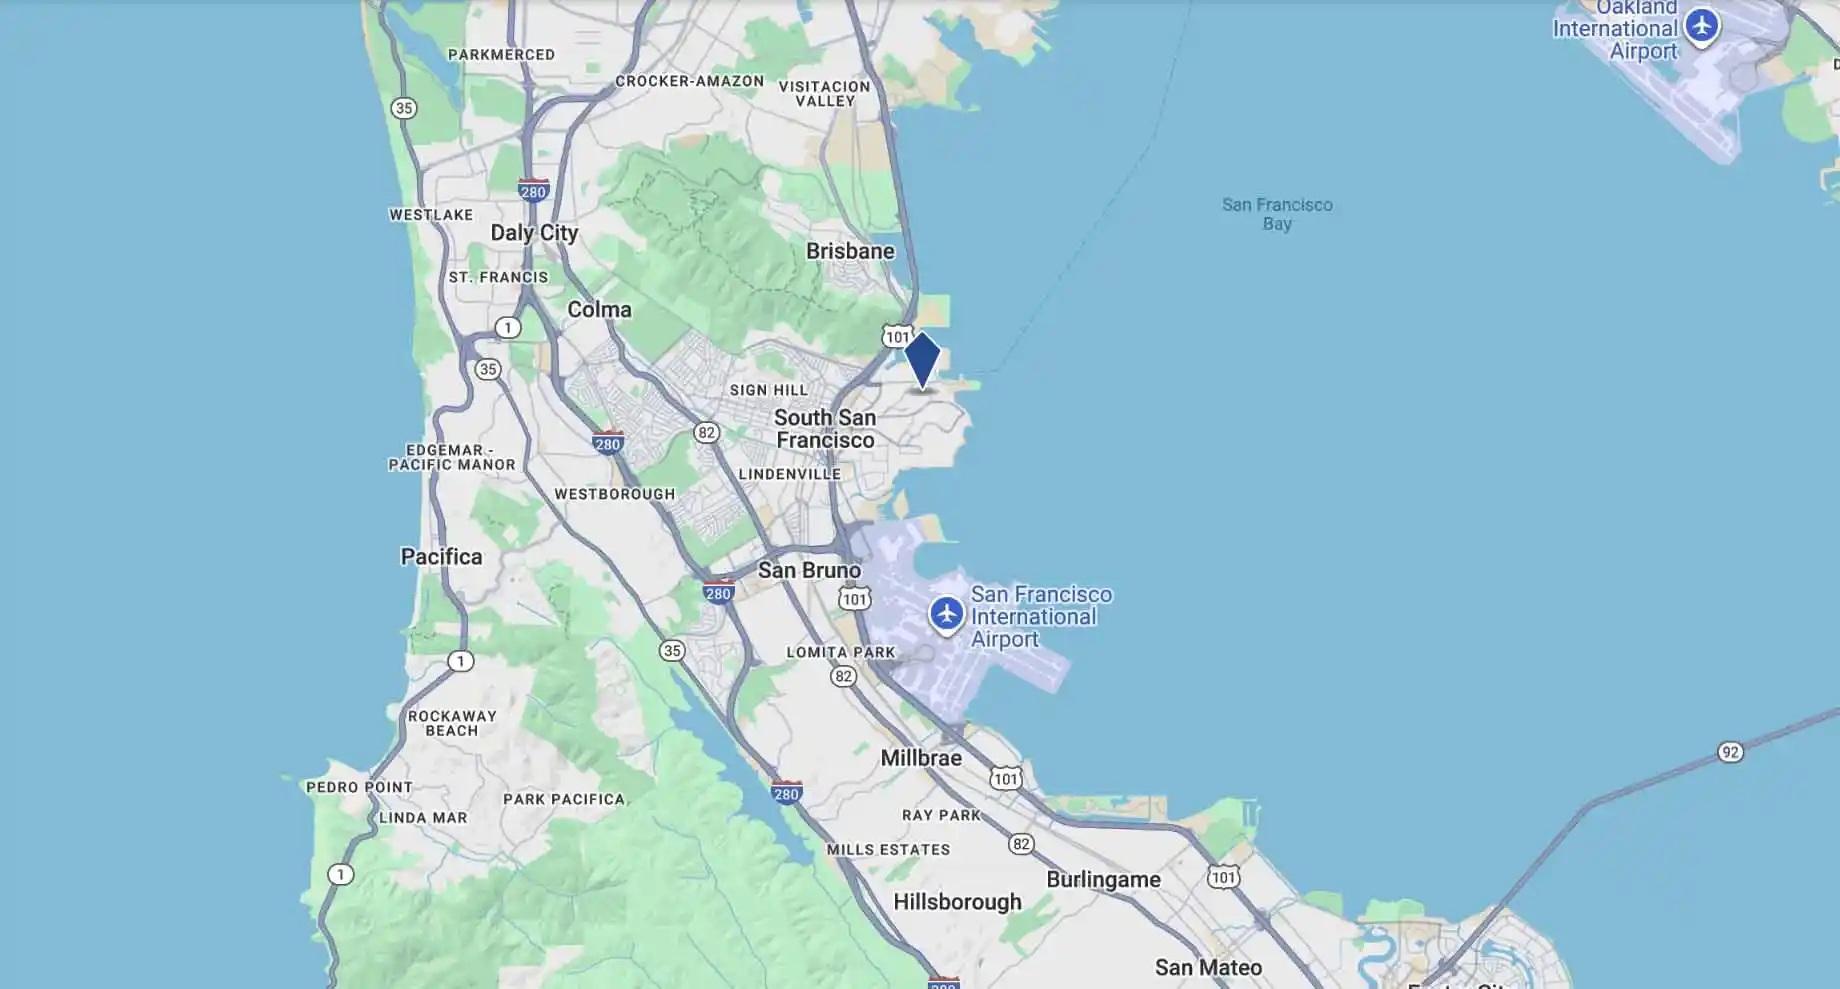The image size is (1840, 989).
Task: Click the Hillsborough city label
Action: coord(957,902)
